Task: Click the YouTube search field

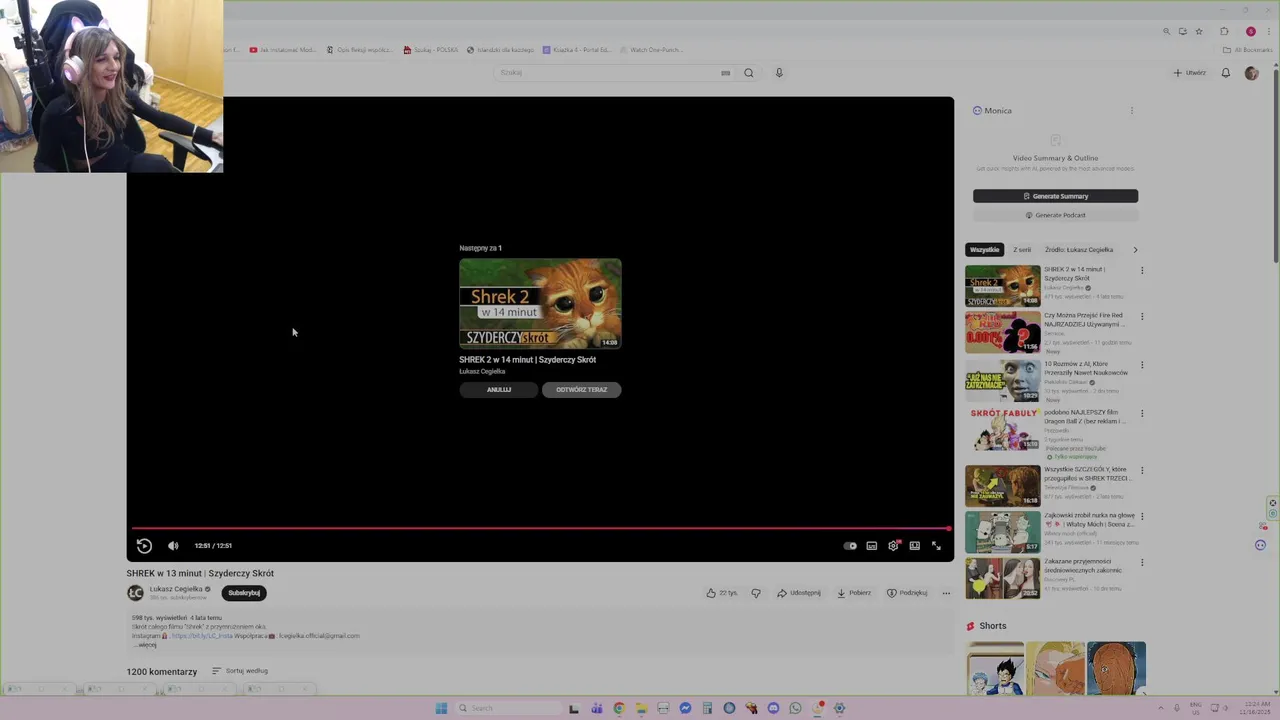Action: coord(612,73)
